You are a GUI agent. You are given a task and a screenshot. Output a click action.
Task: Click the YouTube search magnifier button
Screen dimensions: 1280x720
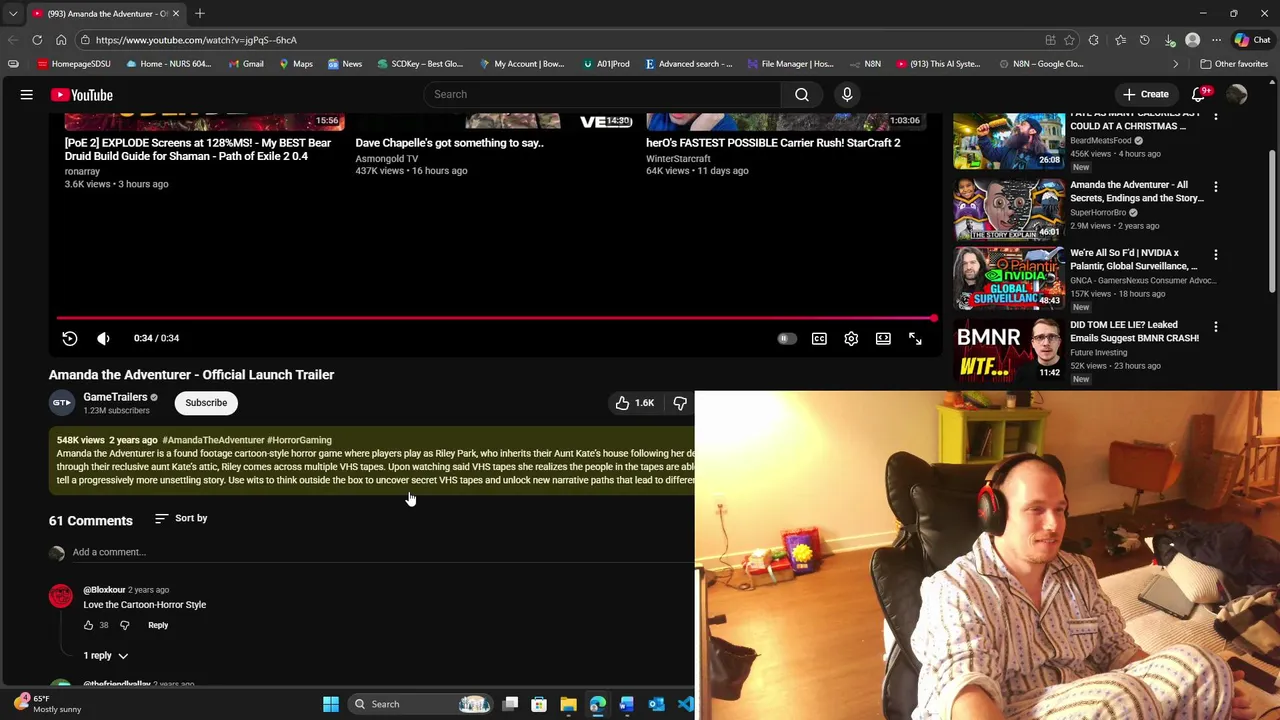click(x=802, y=94)
